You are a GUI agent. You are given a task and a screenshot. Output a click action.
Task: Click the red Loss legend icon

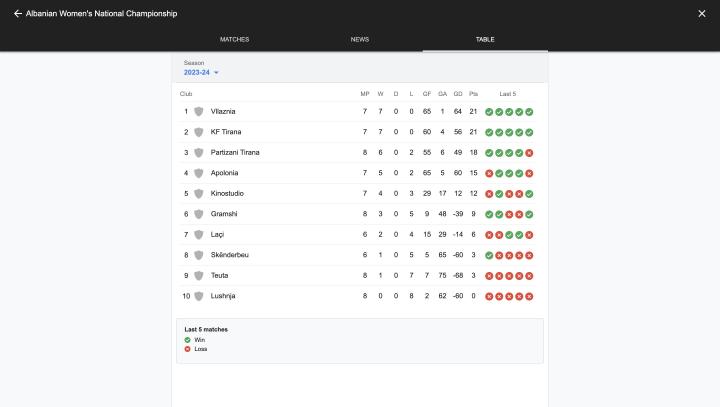point(187,349)
